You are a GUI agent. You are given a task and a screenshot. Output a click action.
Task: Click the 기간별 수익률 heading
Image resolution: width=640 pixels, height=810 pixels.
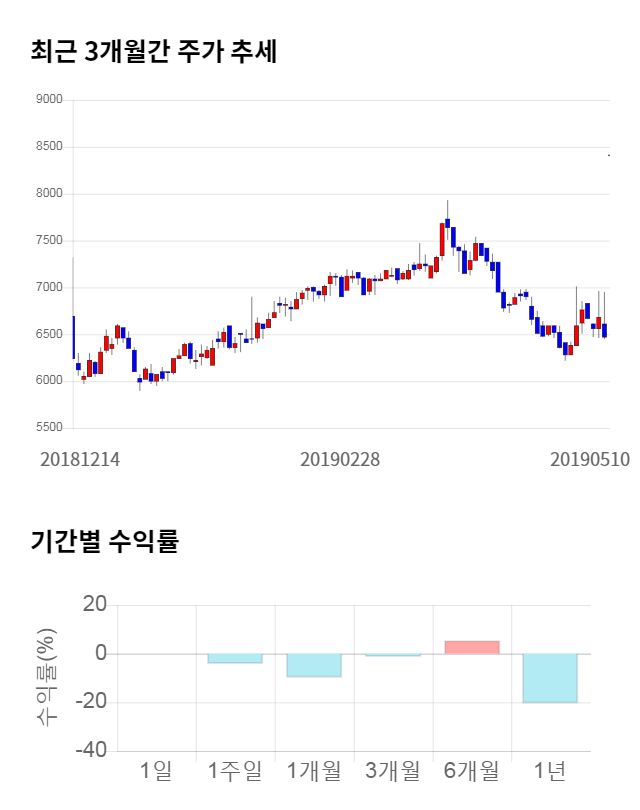tap(104, 542)
